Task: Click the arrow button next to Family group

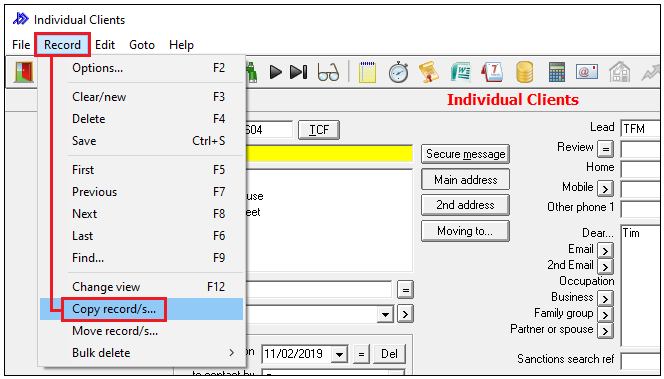Action: tap(606, 315)
